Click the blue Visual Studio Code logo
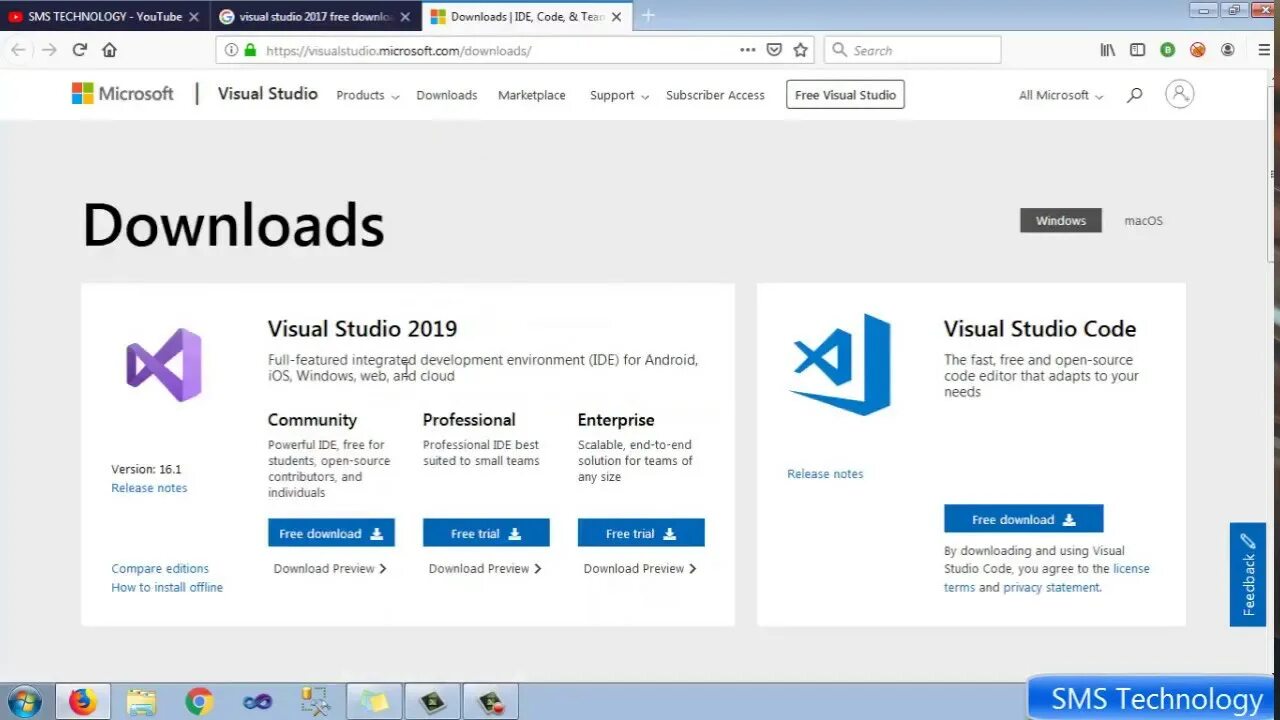The height and width of the screenshot is (720, 1280). click(x=840, y=364)
